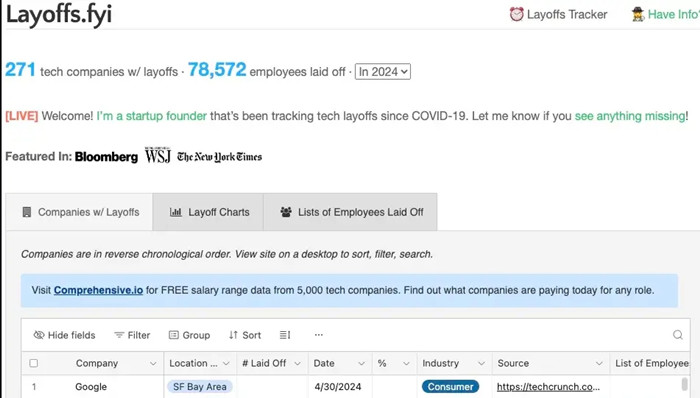Tick the select-all checkbox in table header
700x398 pixels.
[x=33, y=363]
